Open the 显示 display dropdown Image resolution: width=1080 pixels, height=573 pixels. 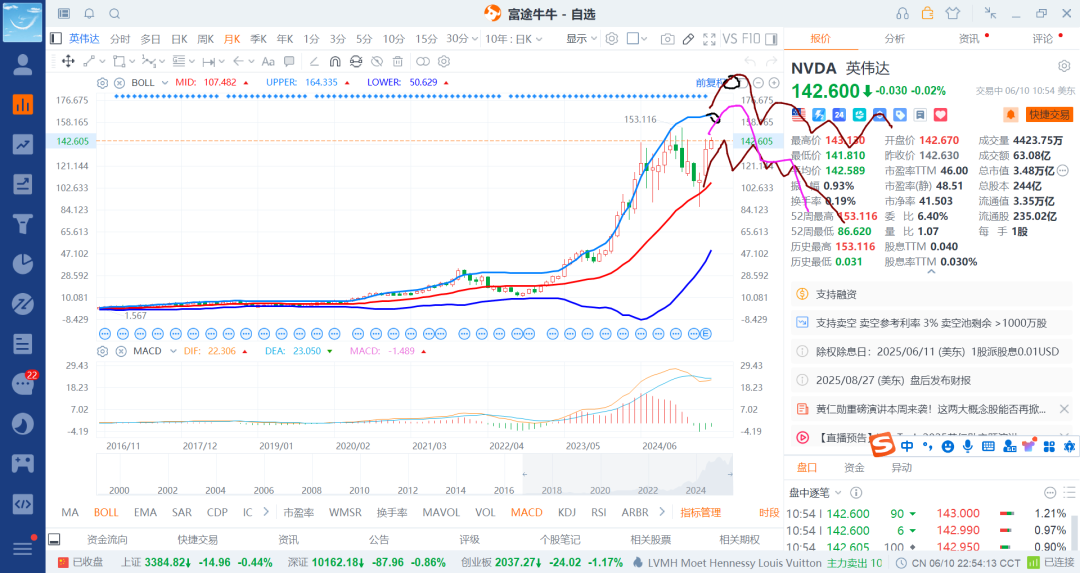pos(581,39)
